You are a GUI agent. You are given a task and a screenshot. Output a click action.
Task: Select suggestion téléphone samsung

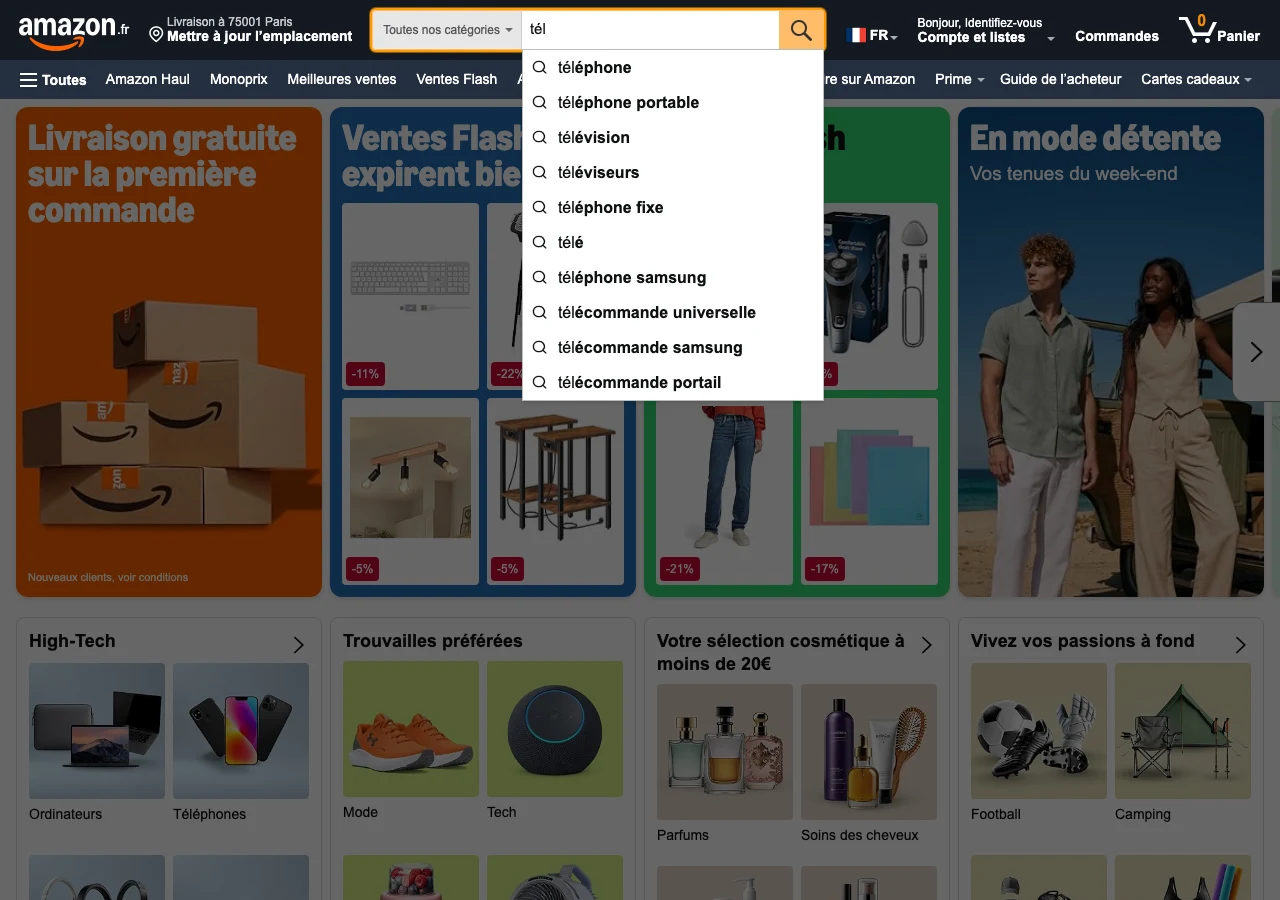point(672,277)
